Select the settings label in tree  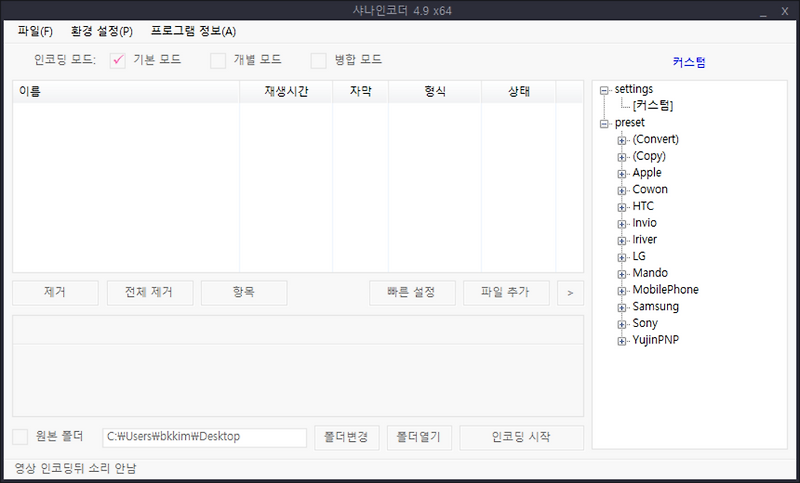634,89
